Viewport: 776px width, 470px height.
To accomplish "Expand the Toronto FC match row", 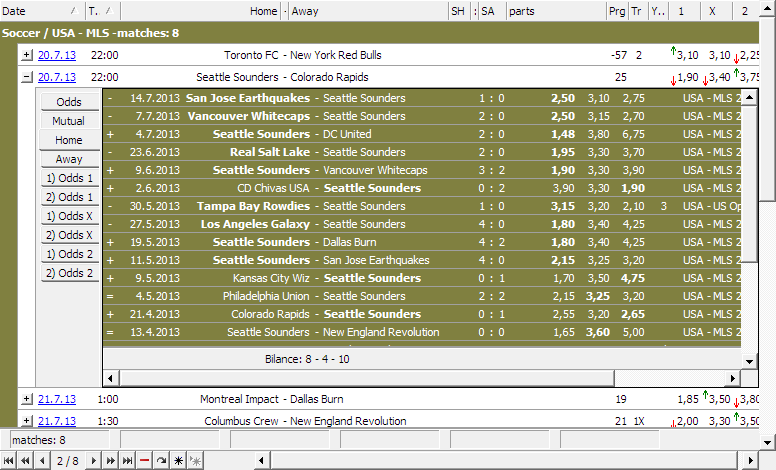I will point(27,55).
